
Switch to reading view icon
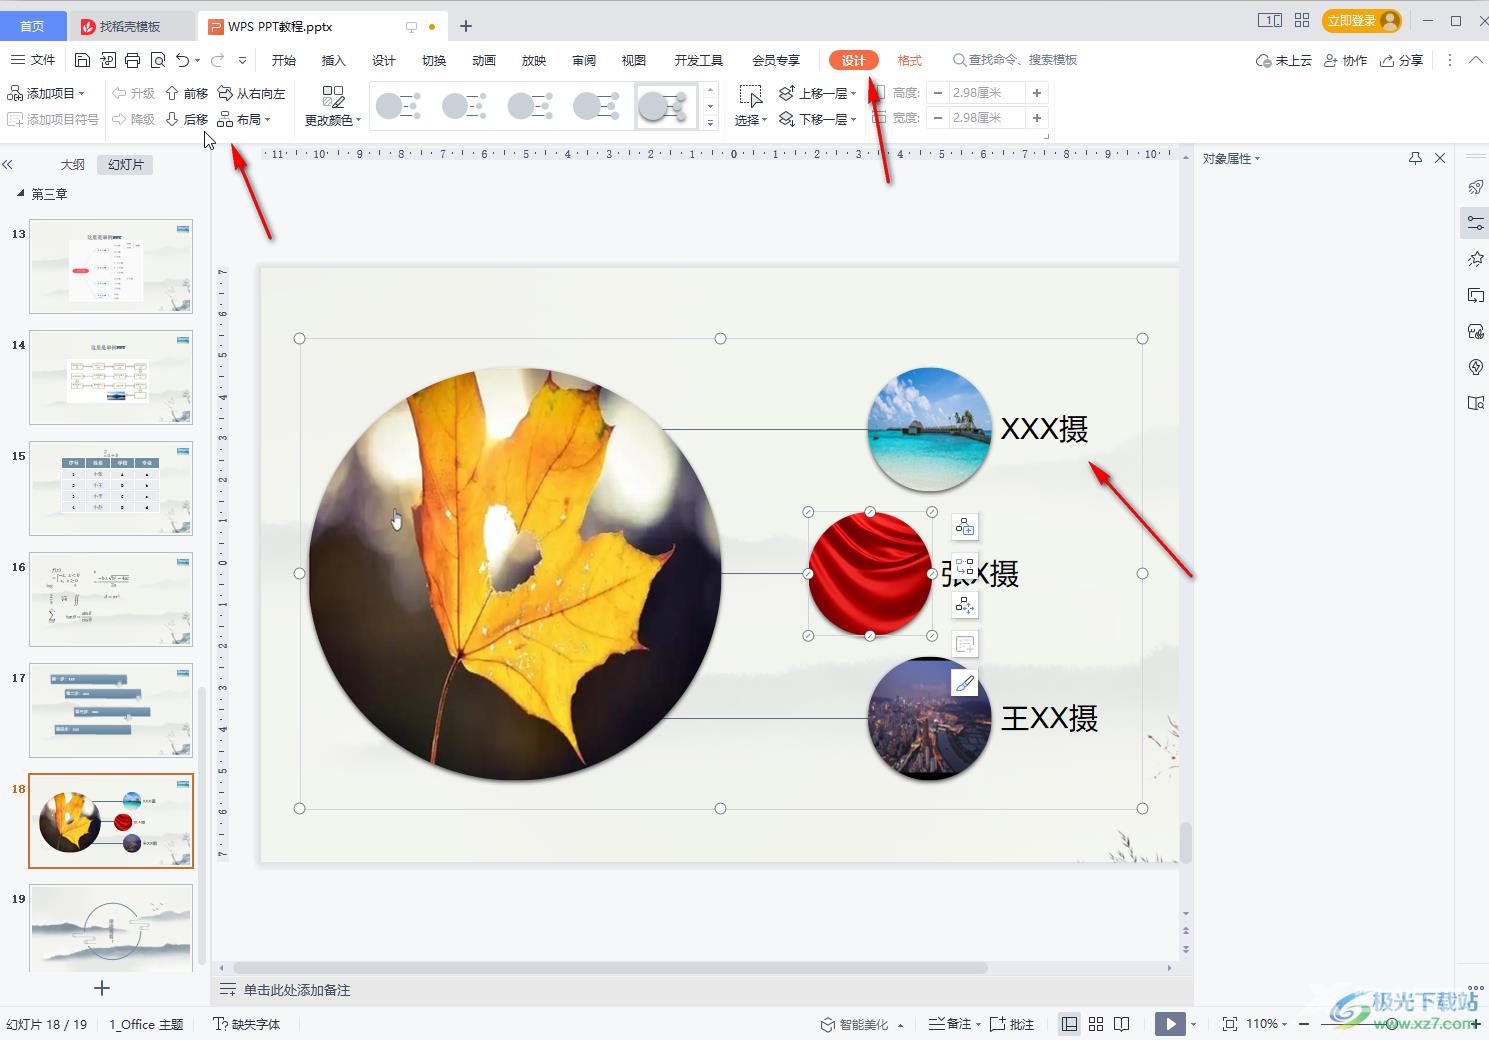[1122, 1024]
